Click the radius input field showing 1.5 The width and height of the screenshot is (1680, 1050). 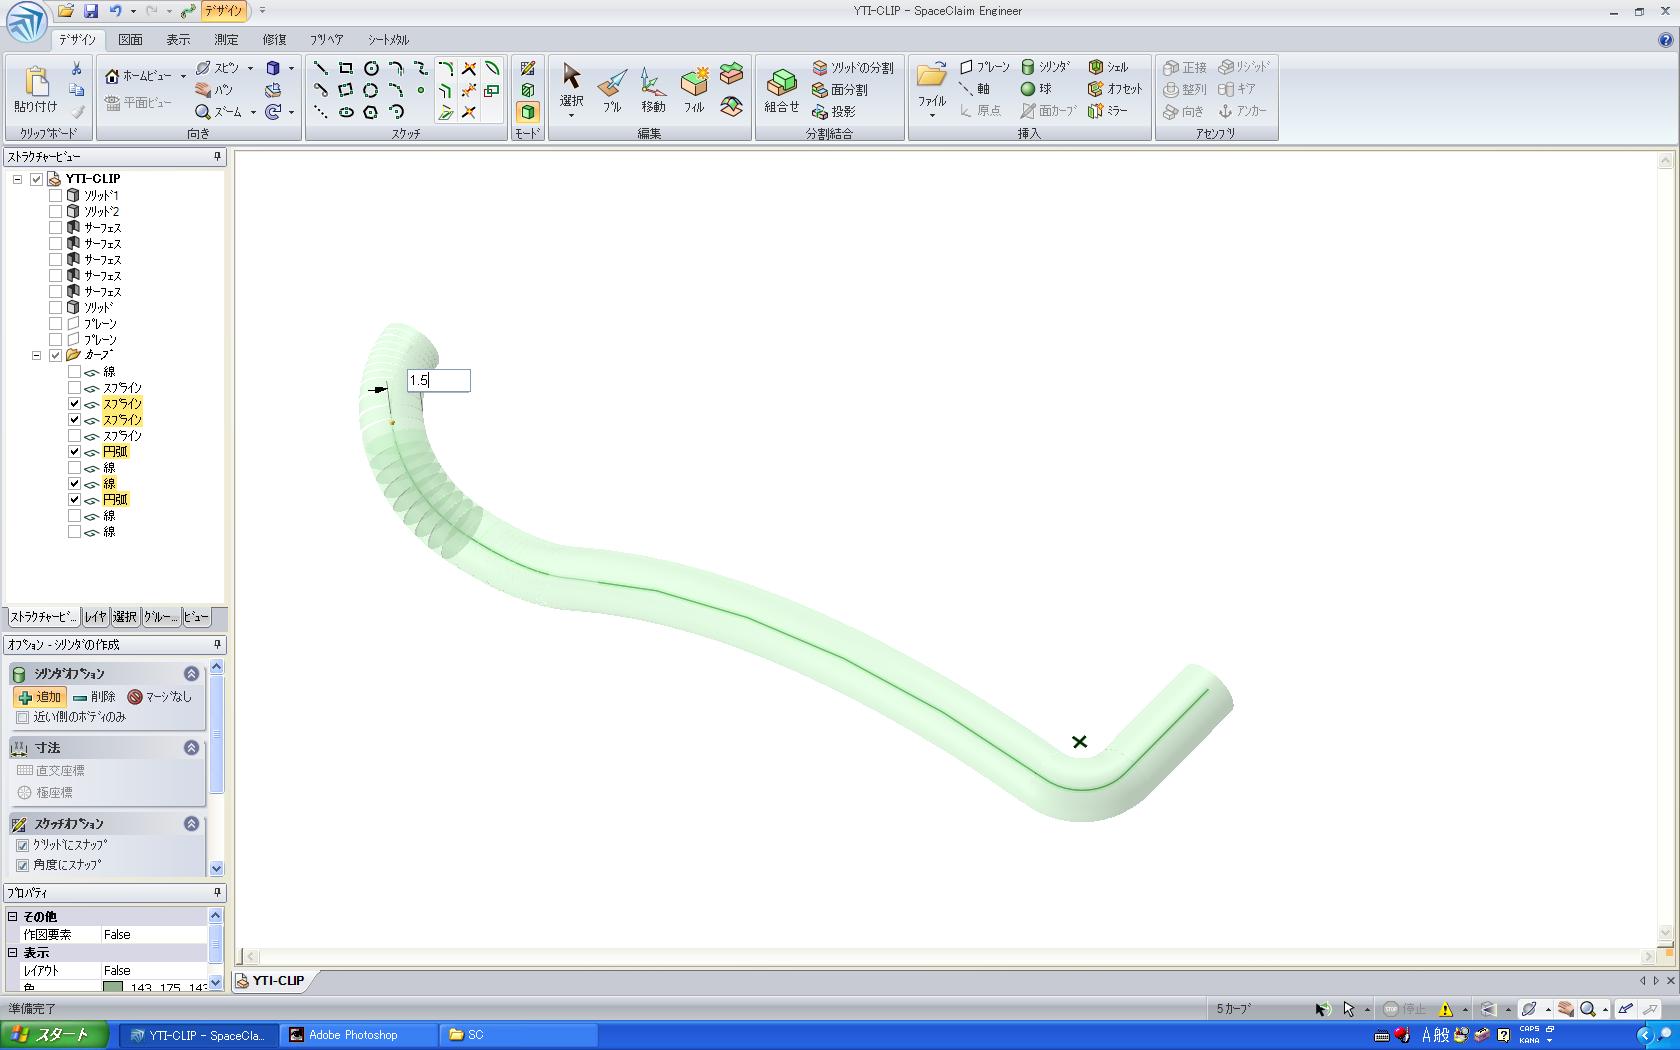(438, 380)
